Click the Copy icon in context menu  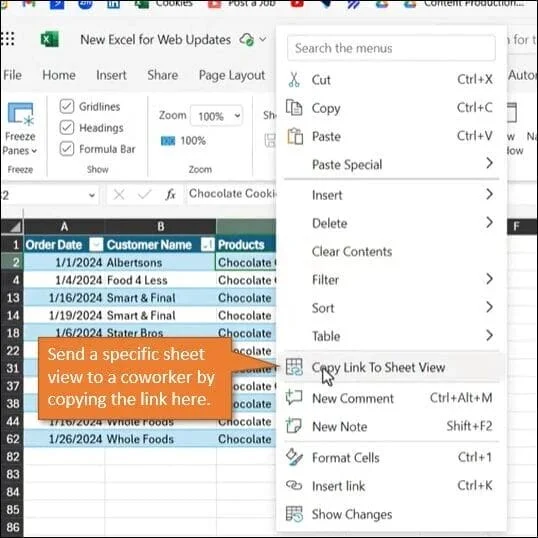[x=294, y=108]
